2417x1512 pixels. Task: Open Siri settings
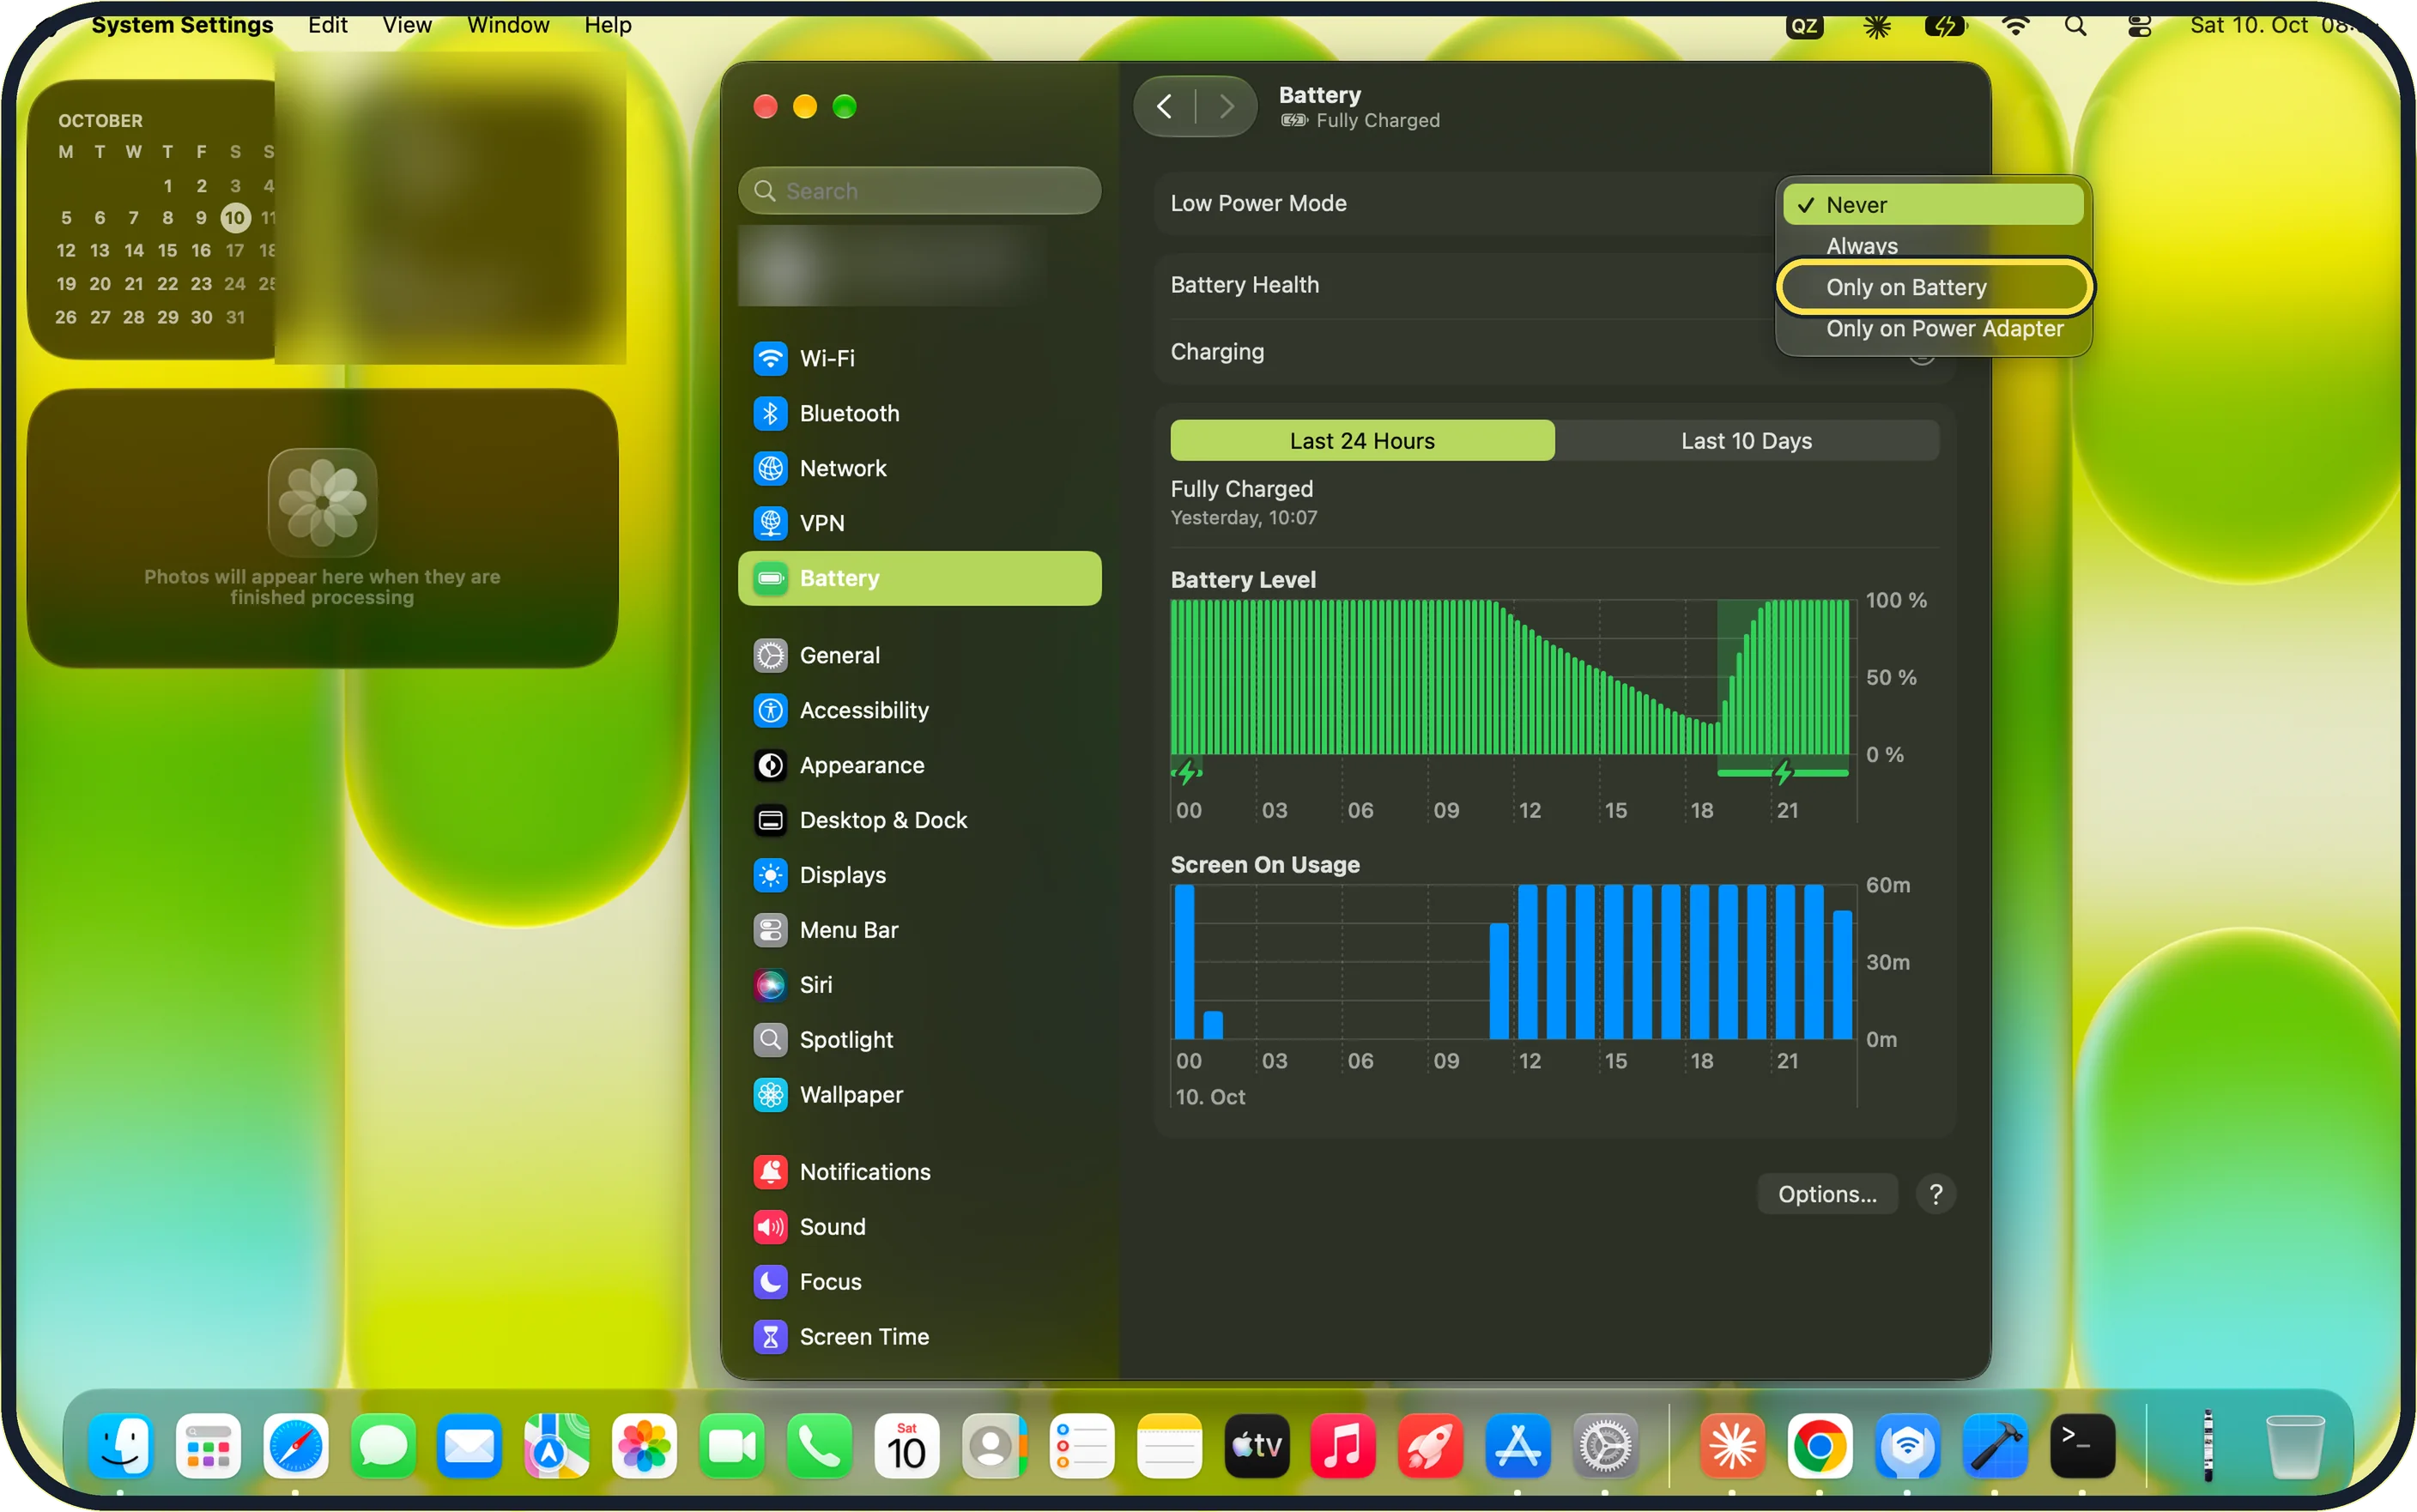(x=918, y=985)
